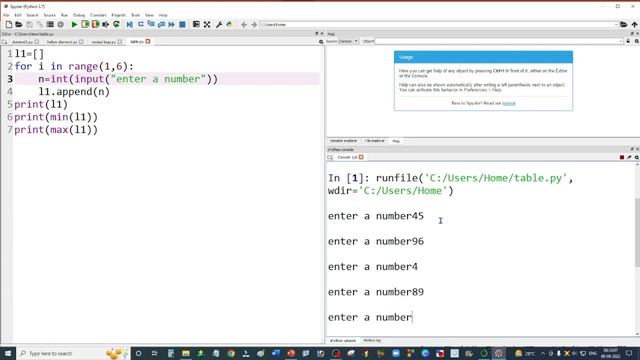
Task: Undock the Editor pane
Action: point(317,34)
